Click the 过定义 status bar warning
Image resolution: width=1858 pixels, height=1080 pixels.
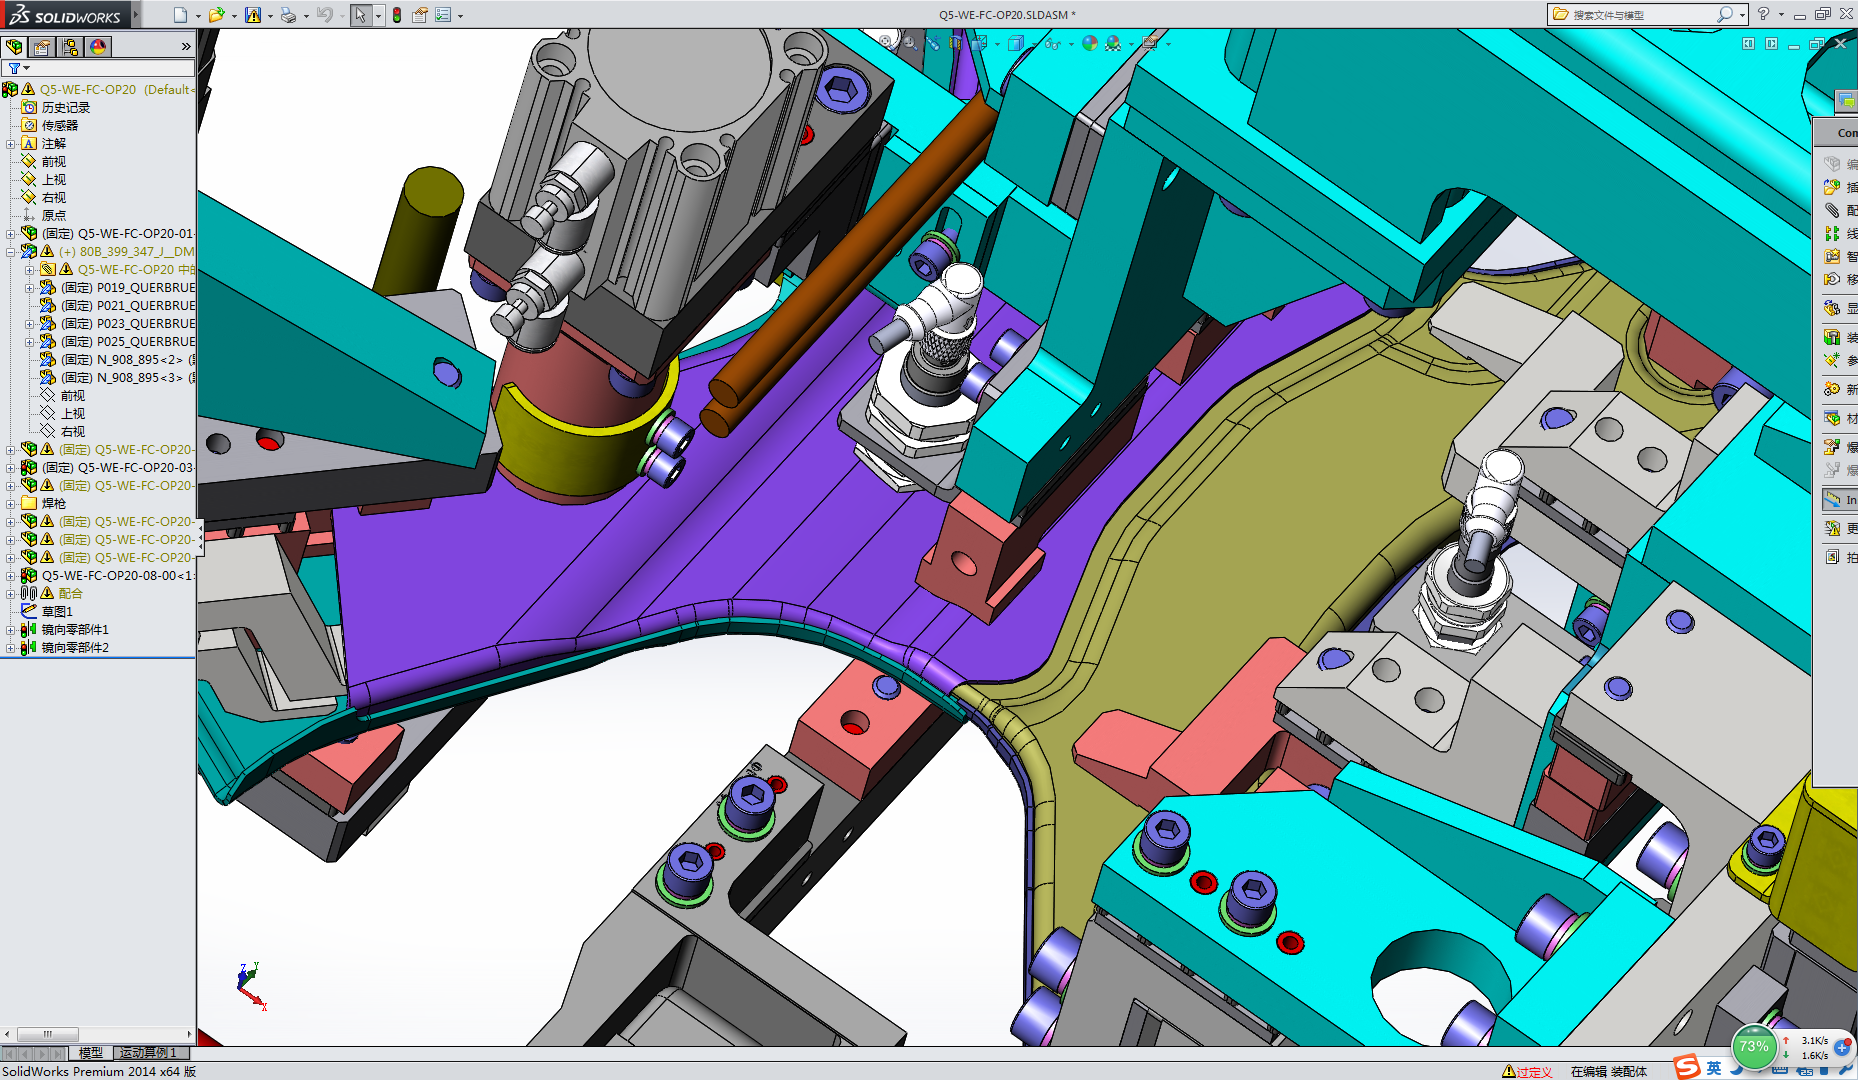(1527, 1071)
